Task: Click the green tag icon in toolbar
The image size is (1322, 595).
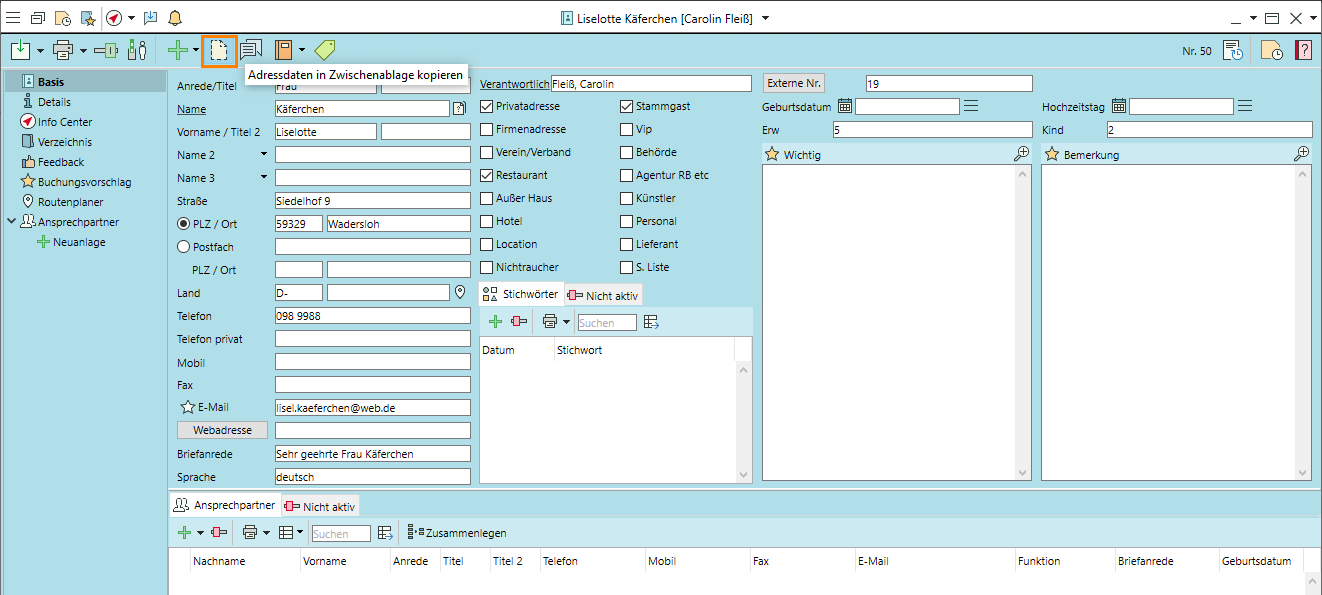Action: pyautogui.click(x=325, y=50)
